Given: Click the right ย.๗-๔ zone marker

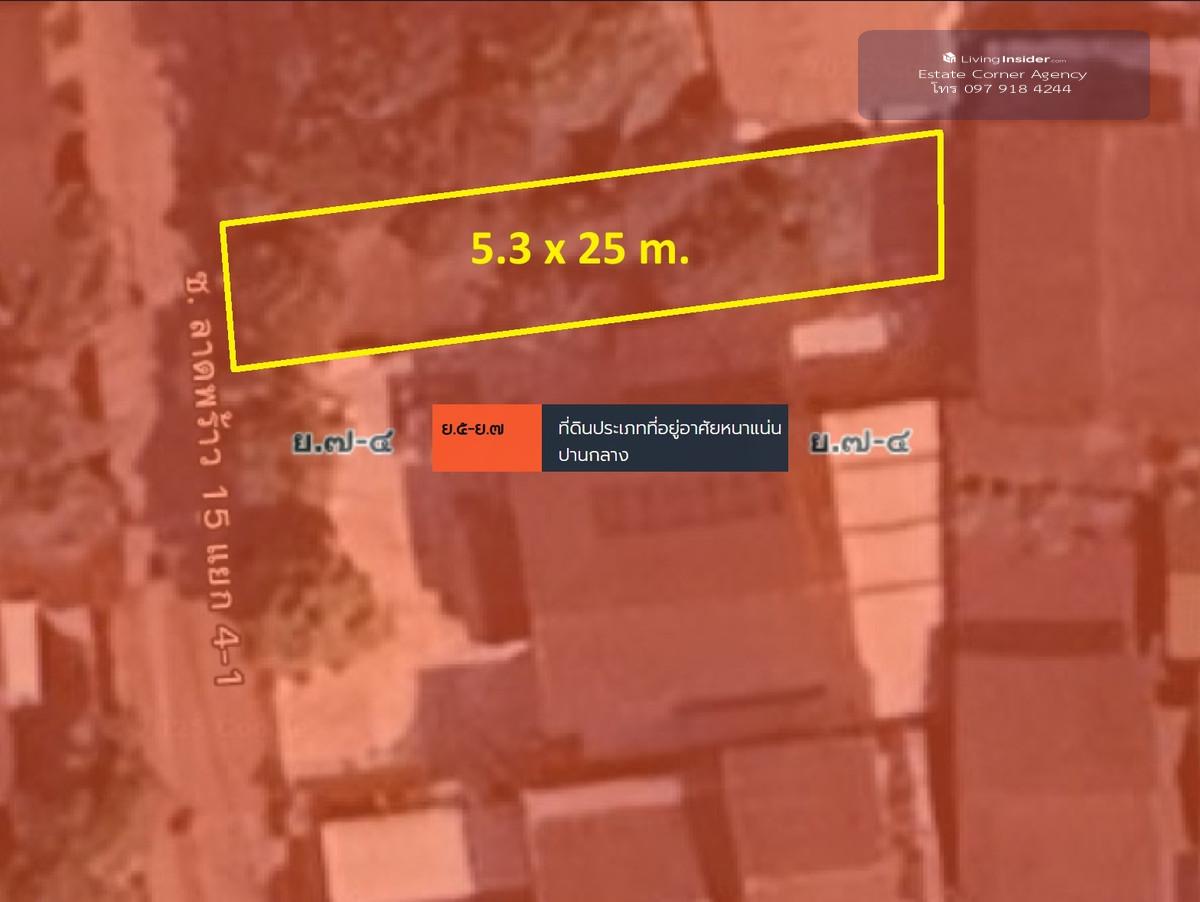Looking at the screenshot, I should [x=860, y=440].
